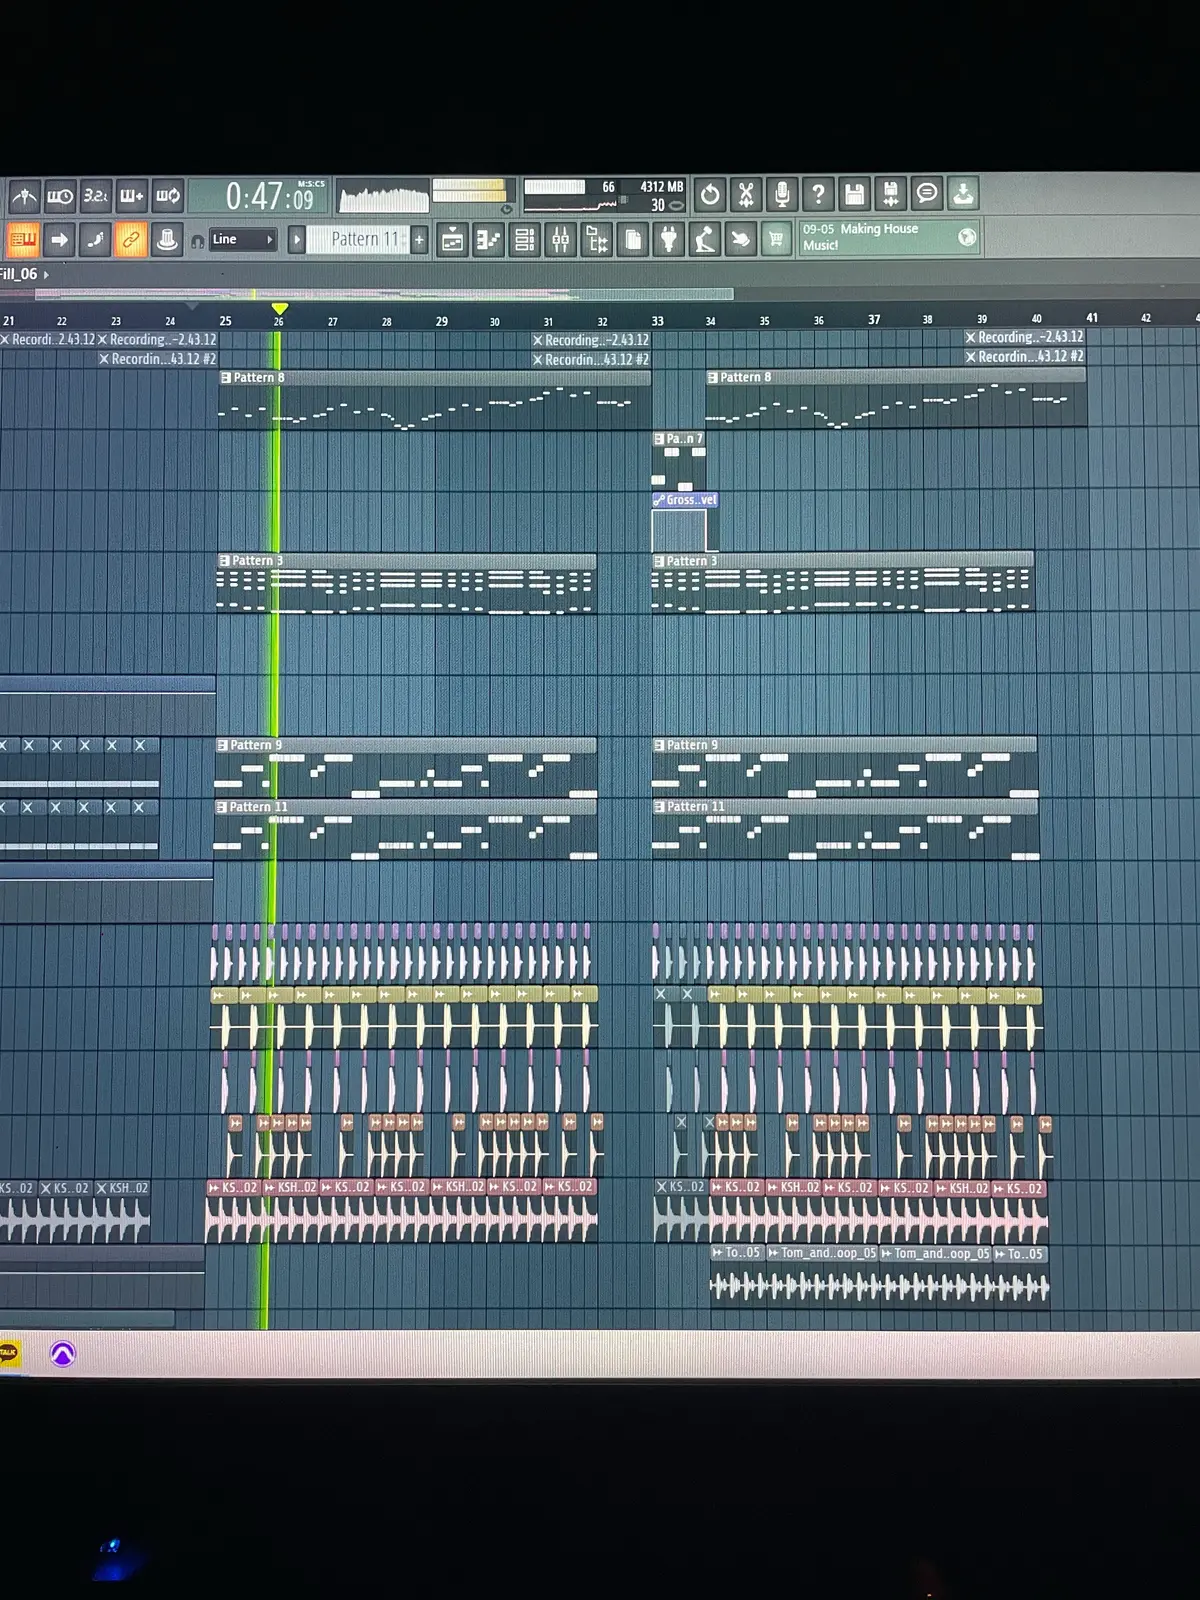
Task: Open the Line snap dropdown
Action: point(243,240)
